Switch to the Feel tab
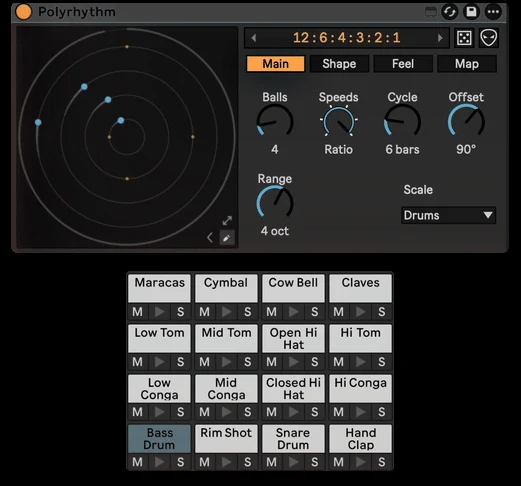 click(403, 64)
